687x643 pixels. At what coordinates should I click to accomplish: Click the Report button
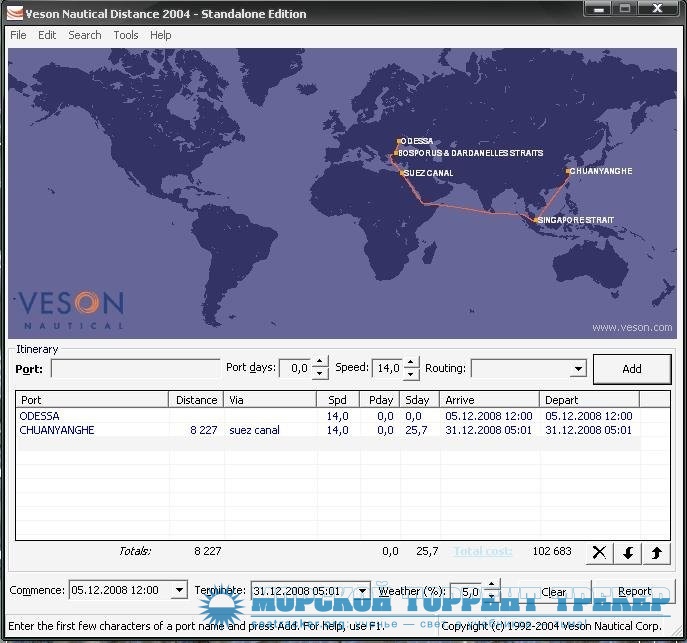click(634, 592)
